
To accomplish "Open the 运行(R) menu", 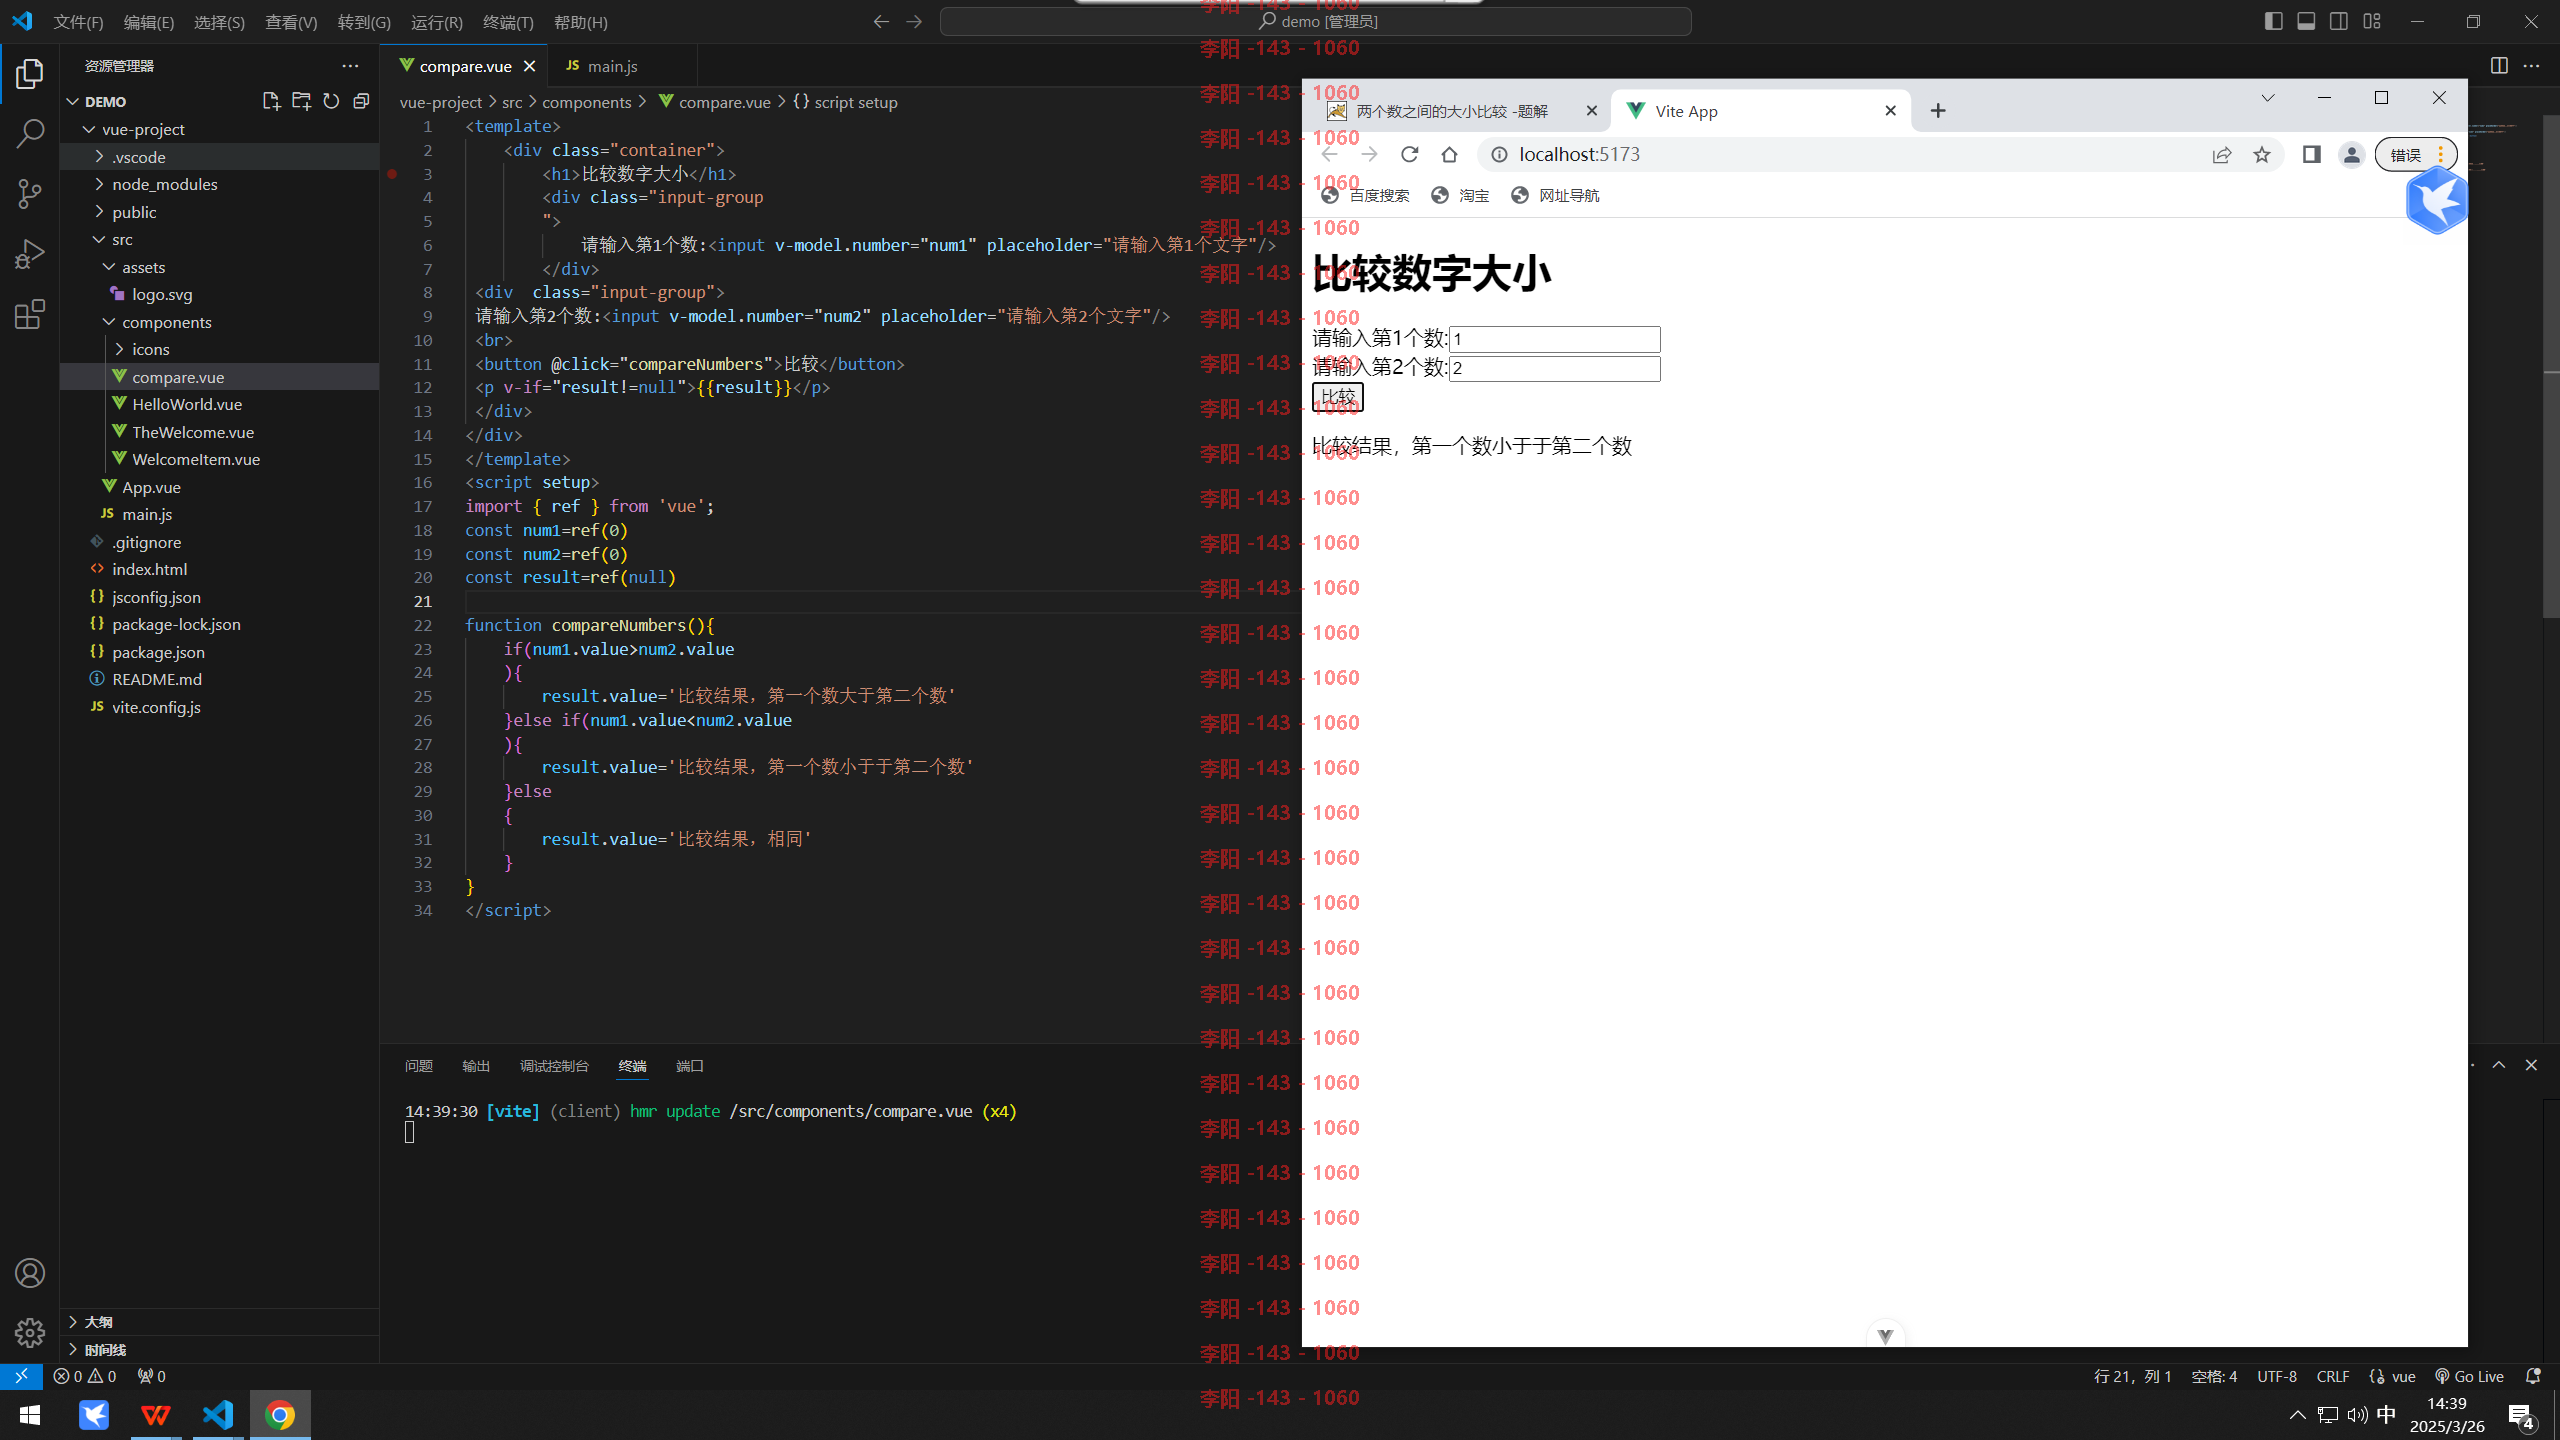I will [437, 22].
